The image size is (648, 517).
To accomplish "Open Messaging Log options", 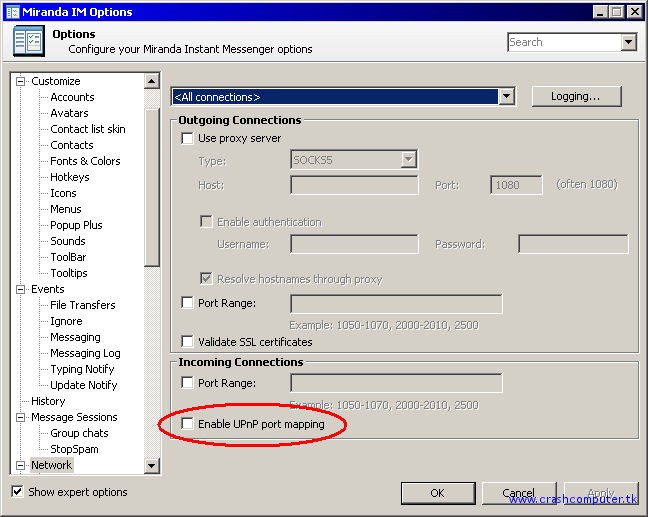I will [85, 353].
